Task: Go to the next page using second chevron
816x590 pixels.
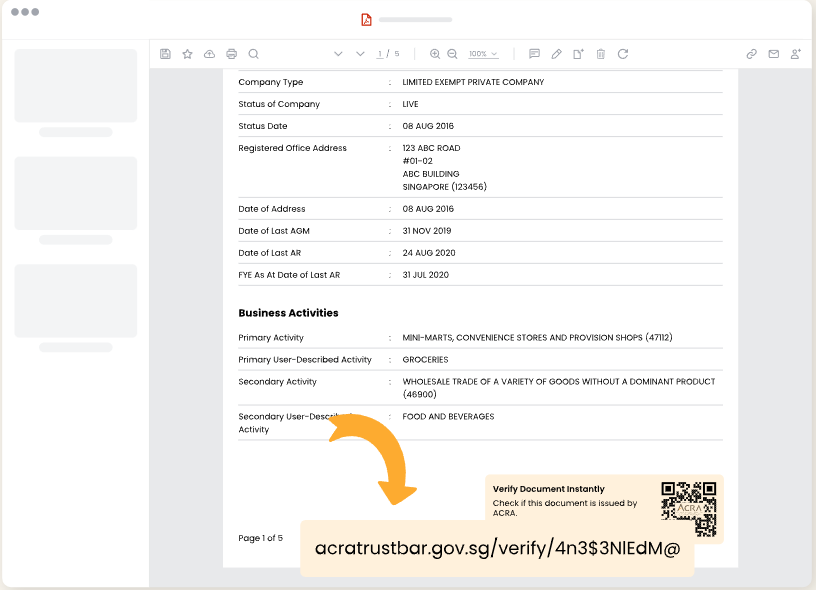Action: (x=360, y=54)
